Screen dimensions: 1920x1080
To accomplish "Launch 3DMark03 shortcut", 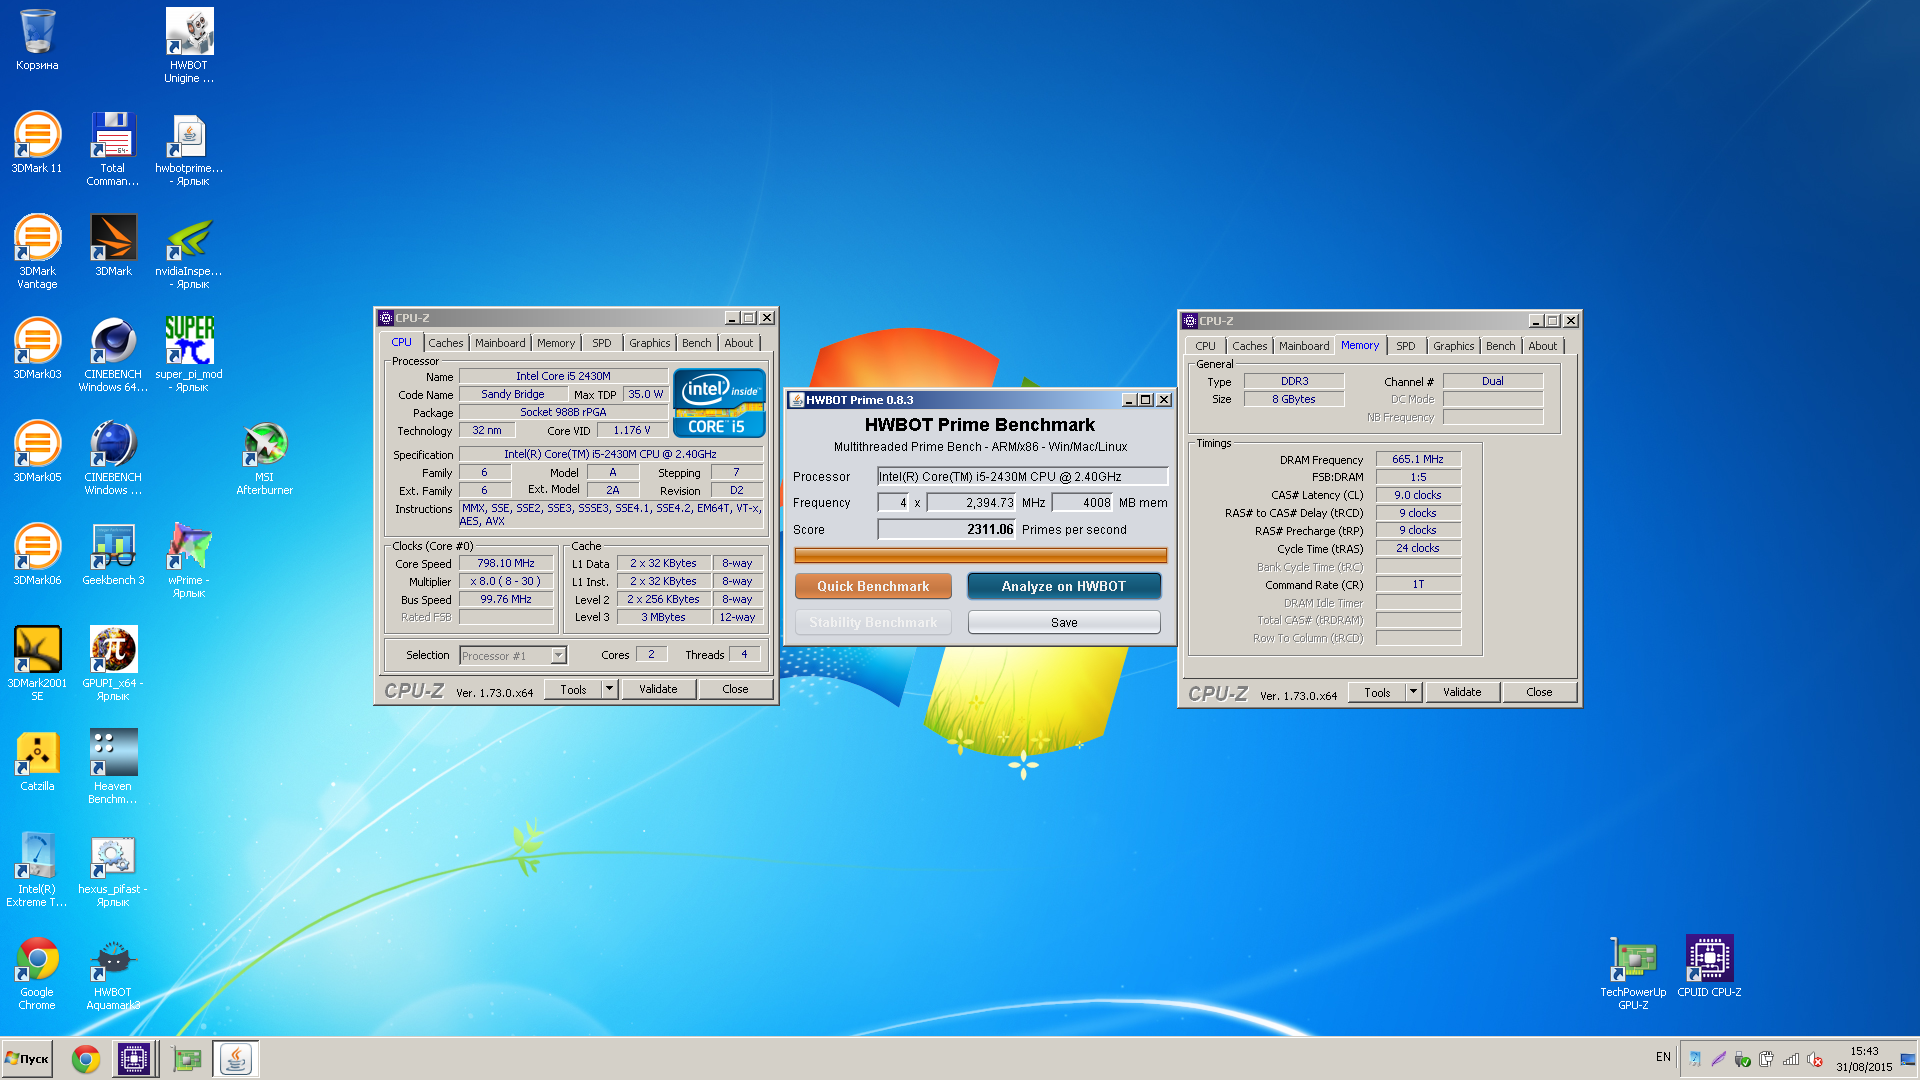I will [37, 349].
